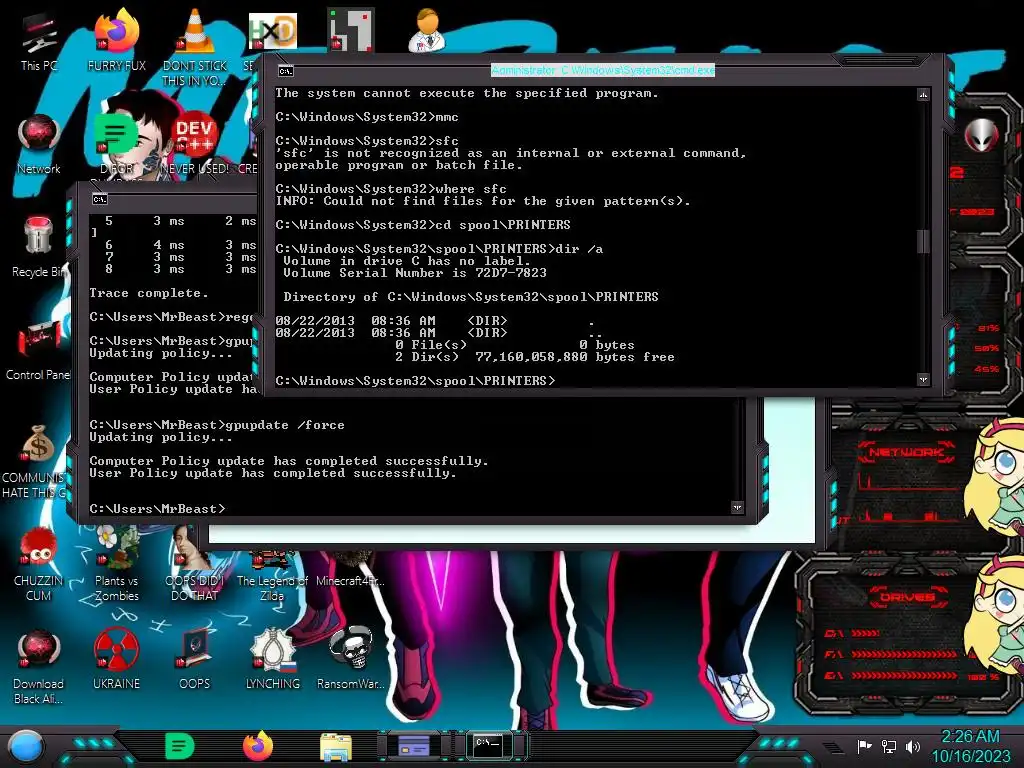Launch the CHUZZIN red fuzzy icon

(39, 564)
